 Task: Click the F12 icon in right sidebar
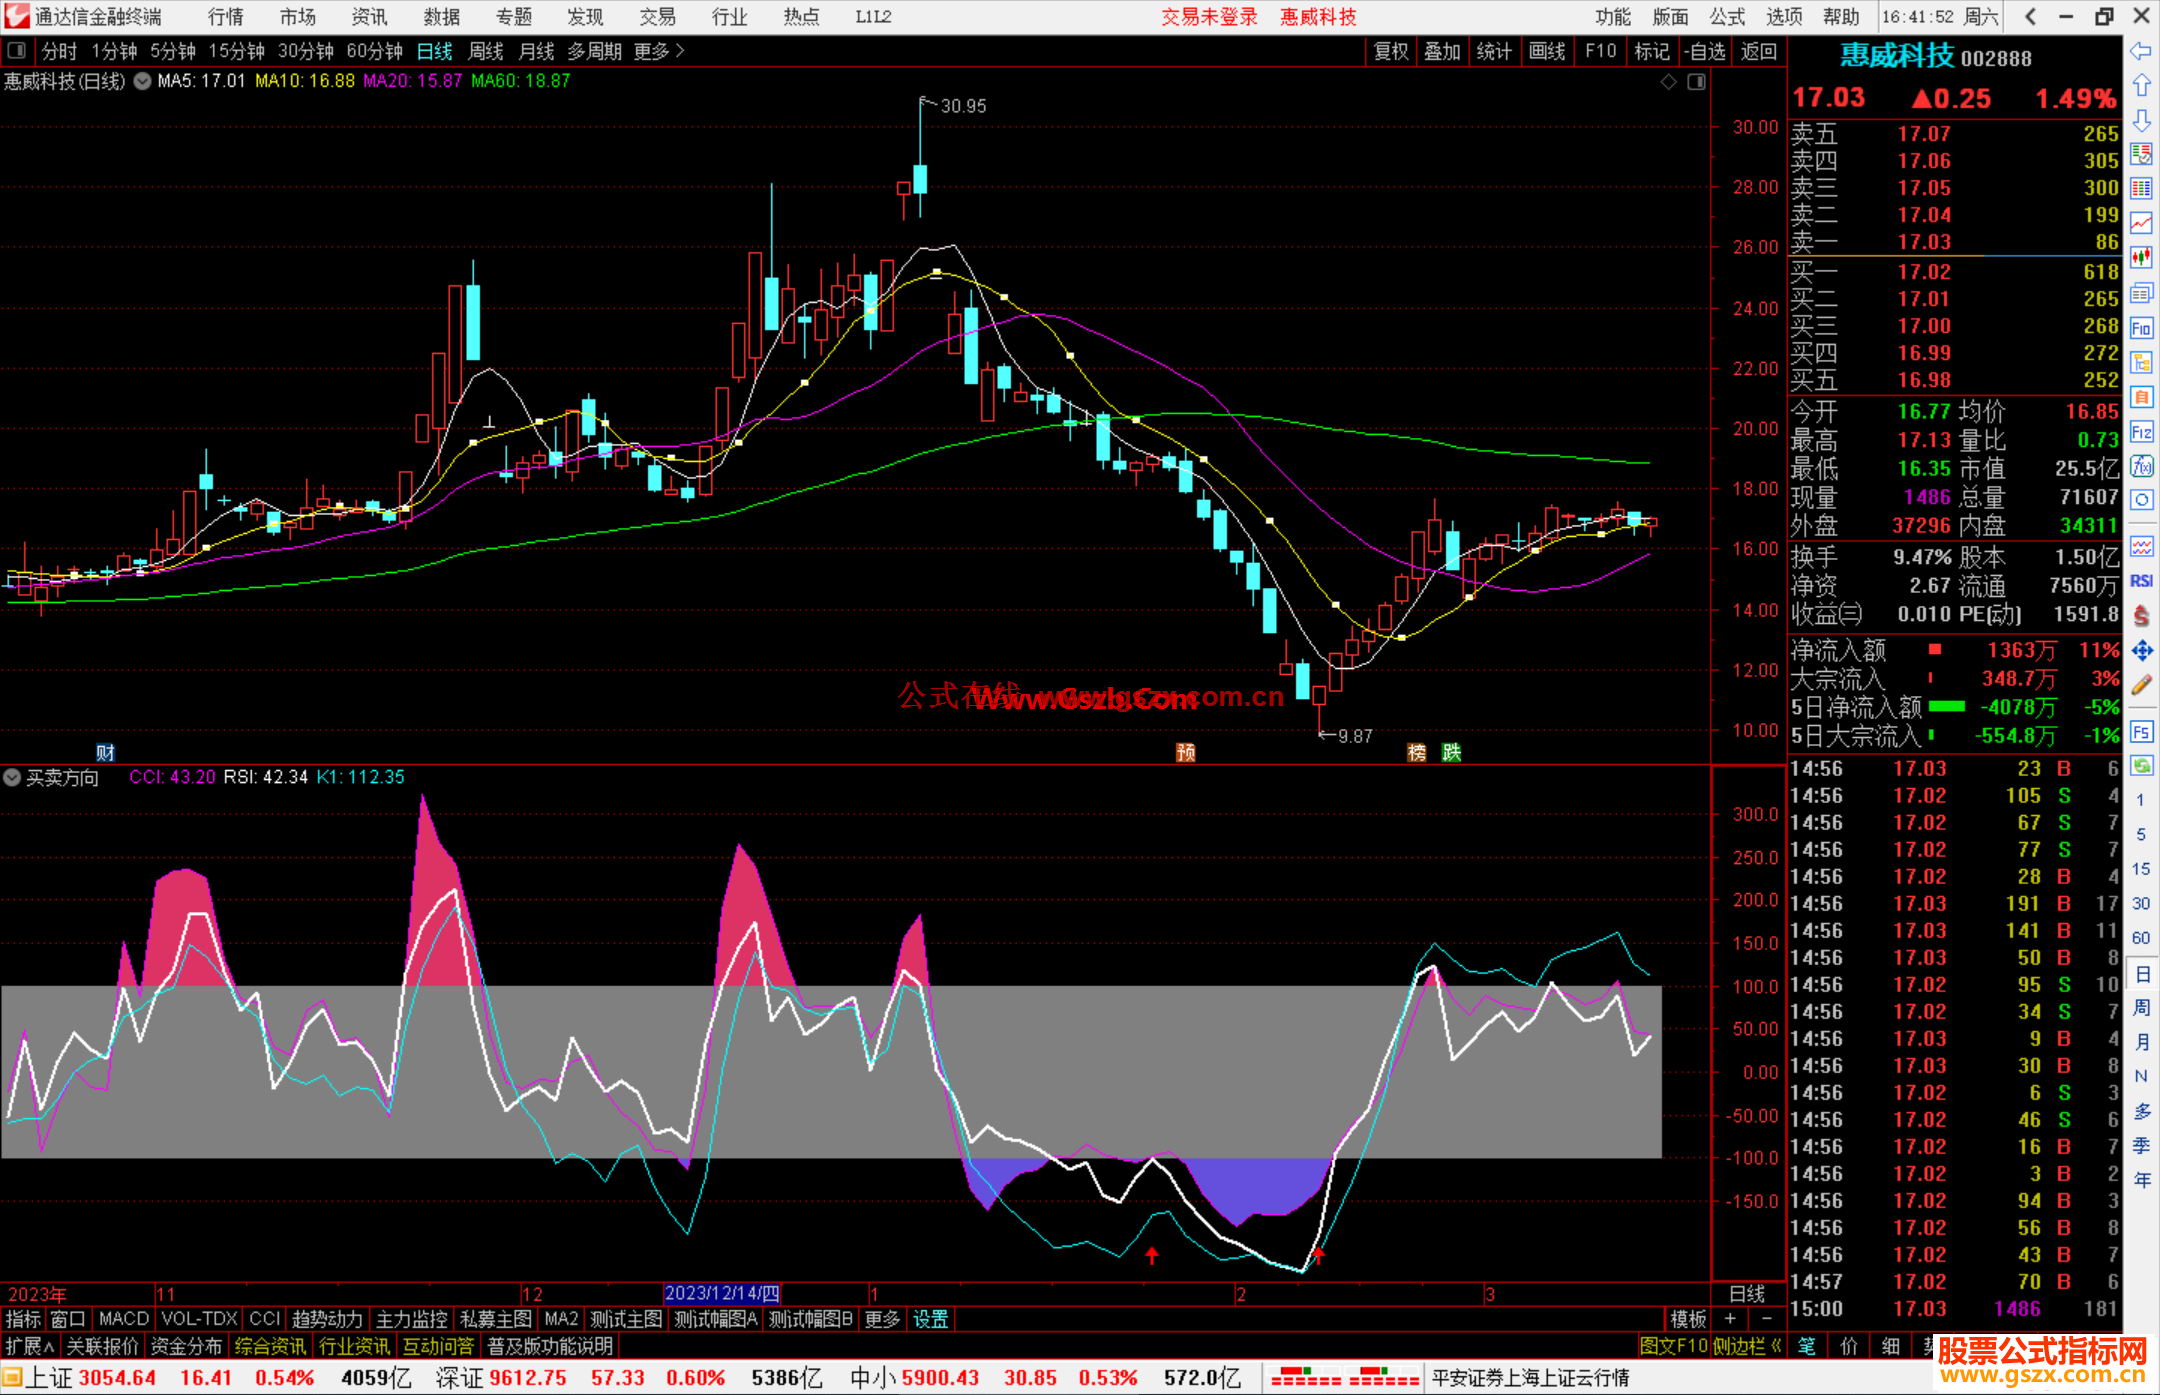[2141, 432]
